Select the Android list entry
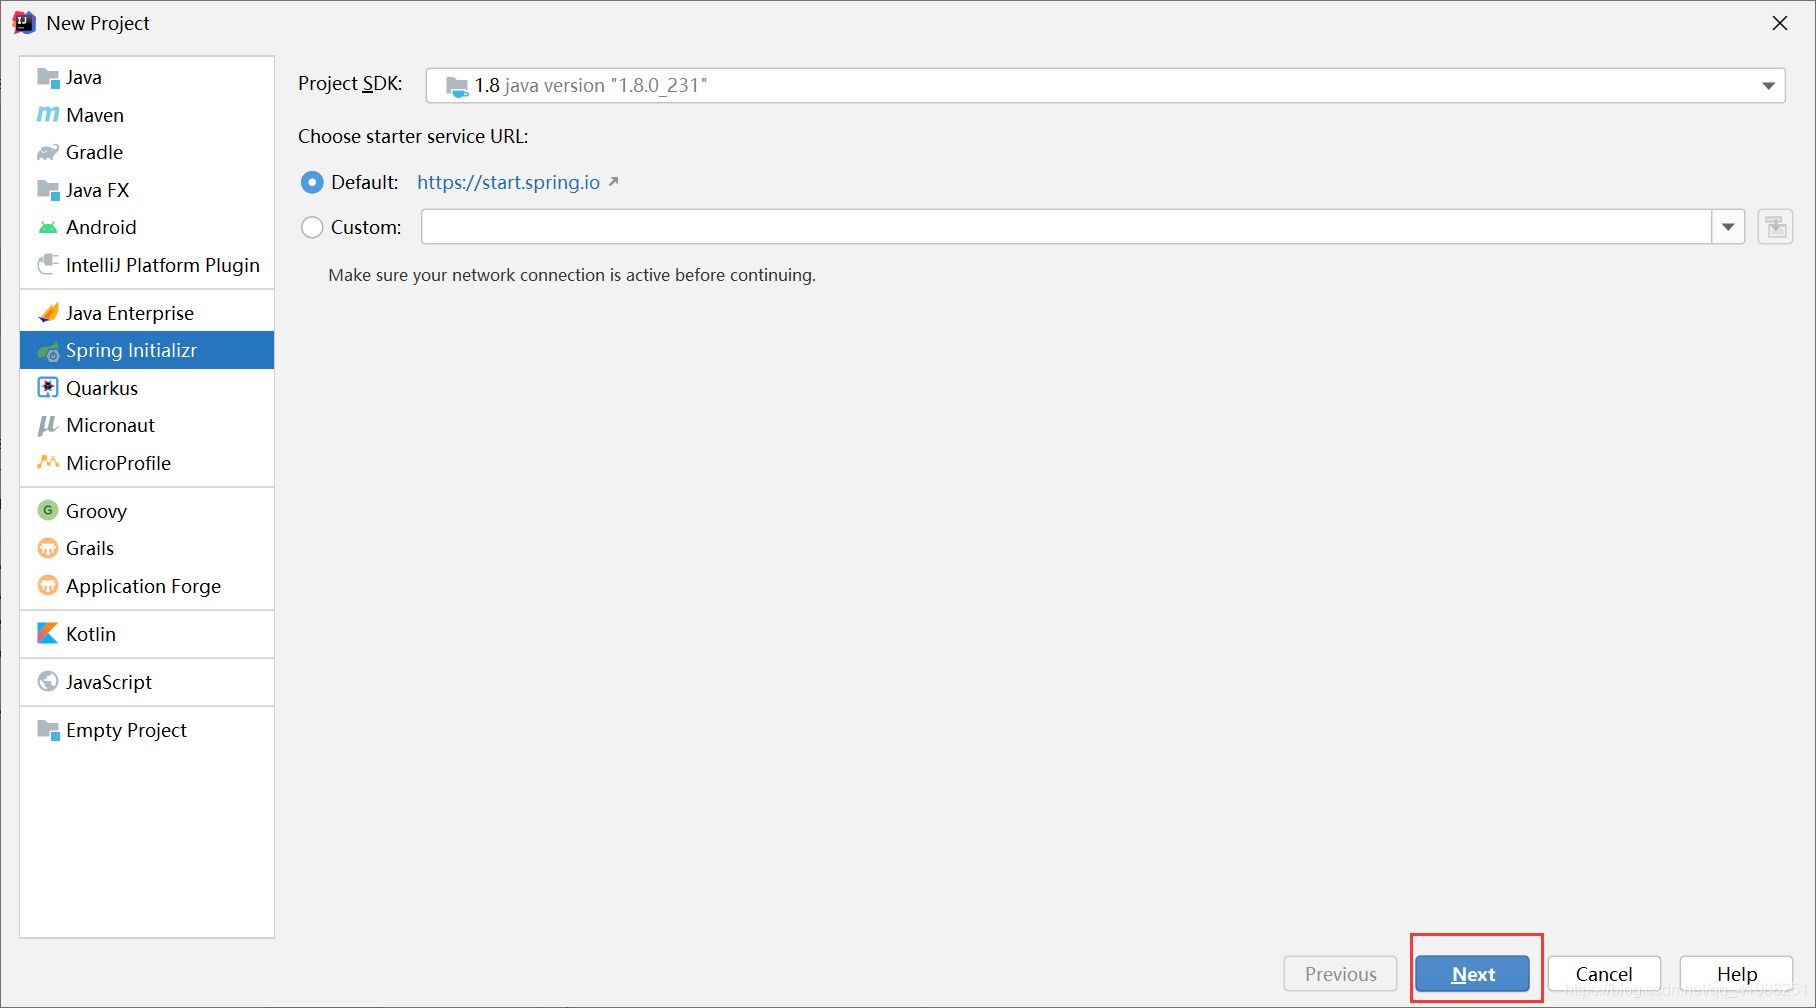Image resolution: width=1816 pixels, height=1008 pixels. coord(147,228)
